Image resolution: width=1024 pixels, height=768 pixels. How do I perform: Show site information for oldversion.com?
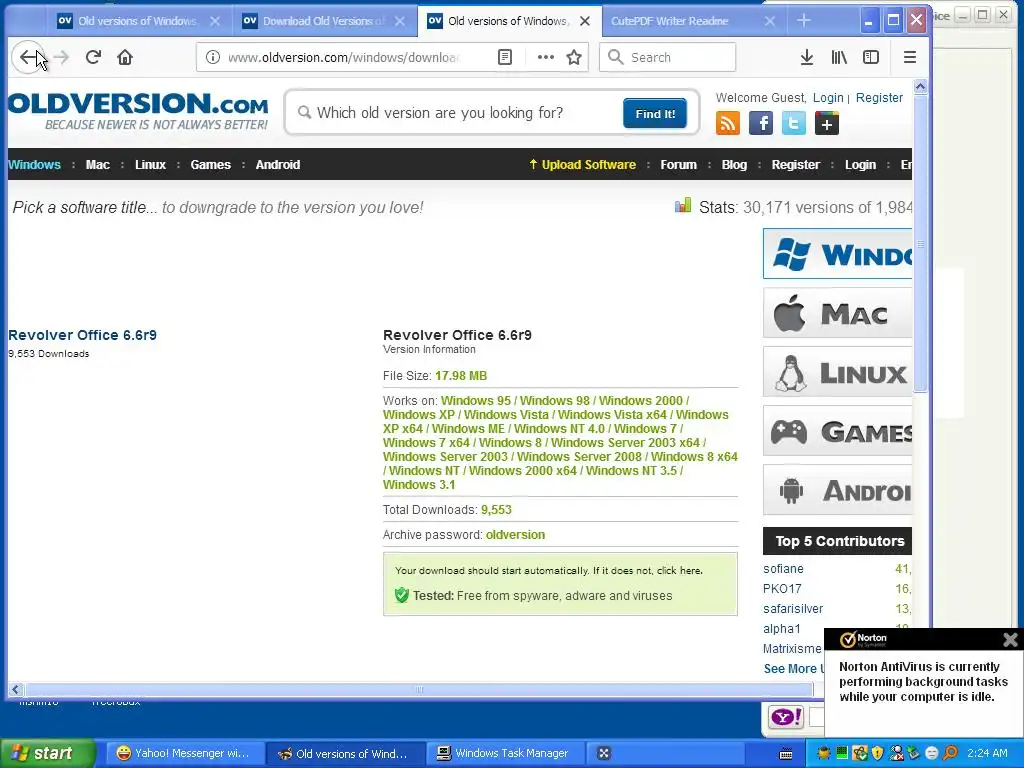(213, 57)
